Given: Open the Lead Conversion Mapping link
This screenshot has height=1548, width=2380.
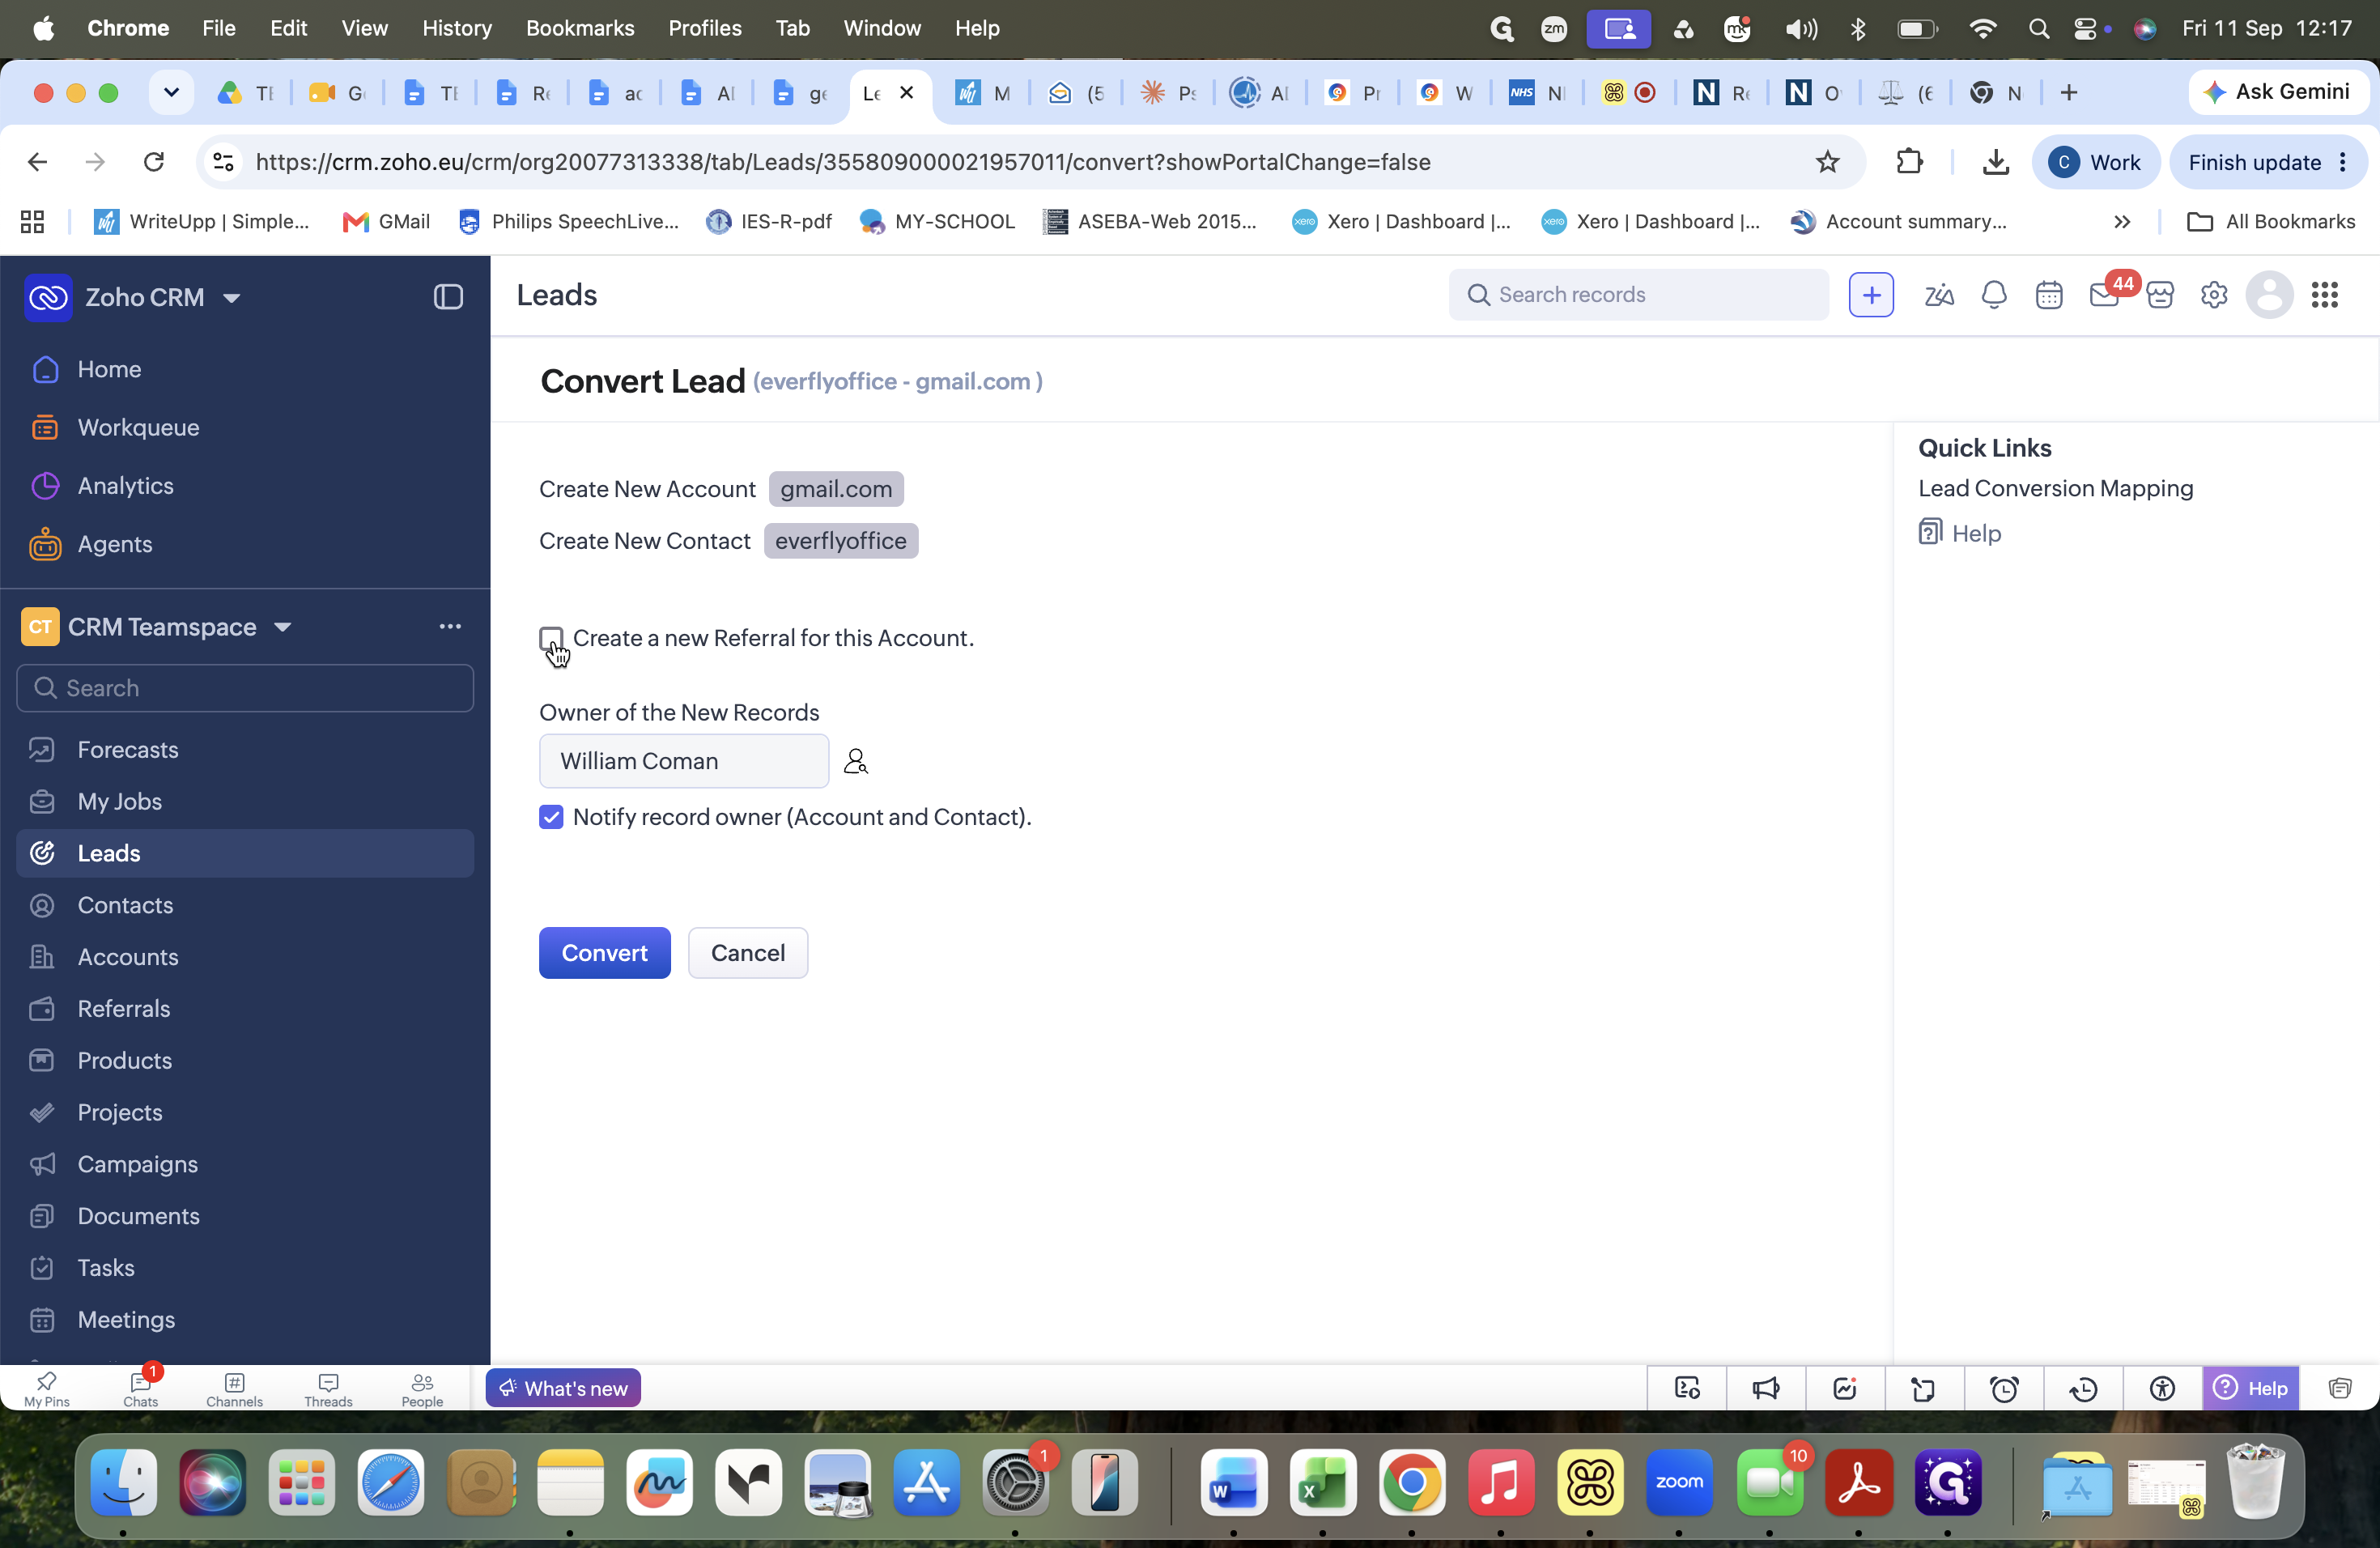Looking at the screenshot, I should pyautogui.click(x=2055, y=488).
